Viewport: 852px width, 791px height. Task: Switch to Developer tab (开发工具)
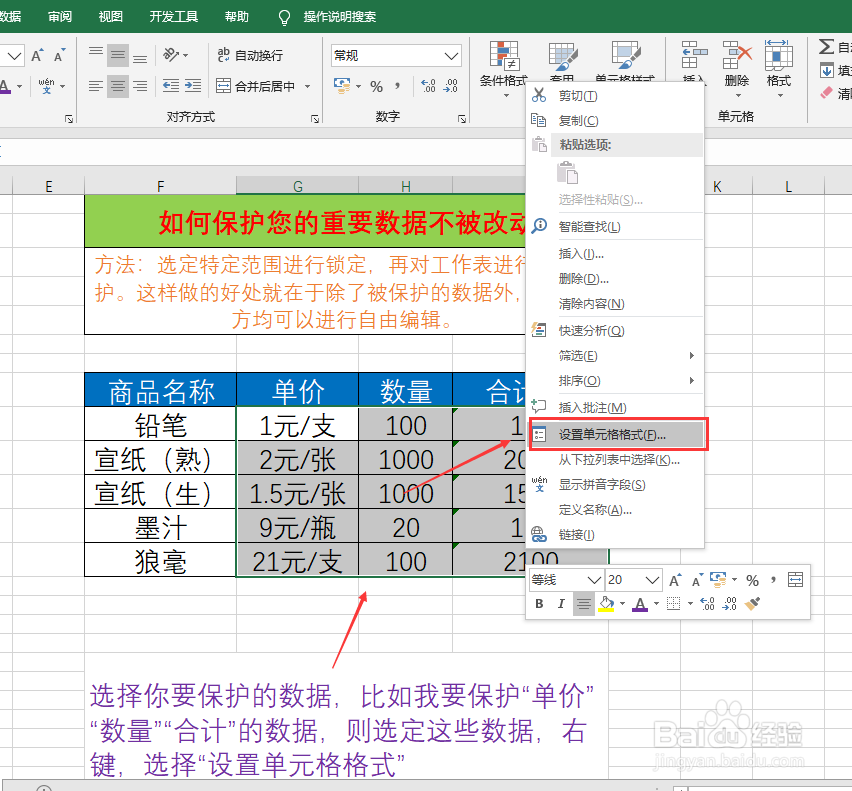pyautogui.click(x=174, y=16)
